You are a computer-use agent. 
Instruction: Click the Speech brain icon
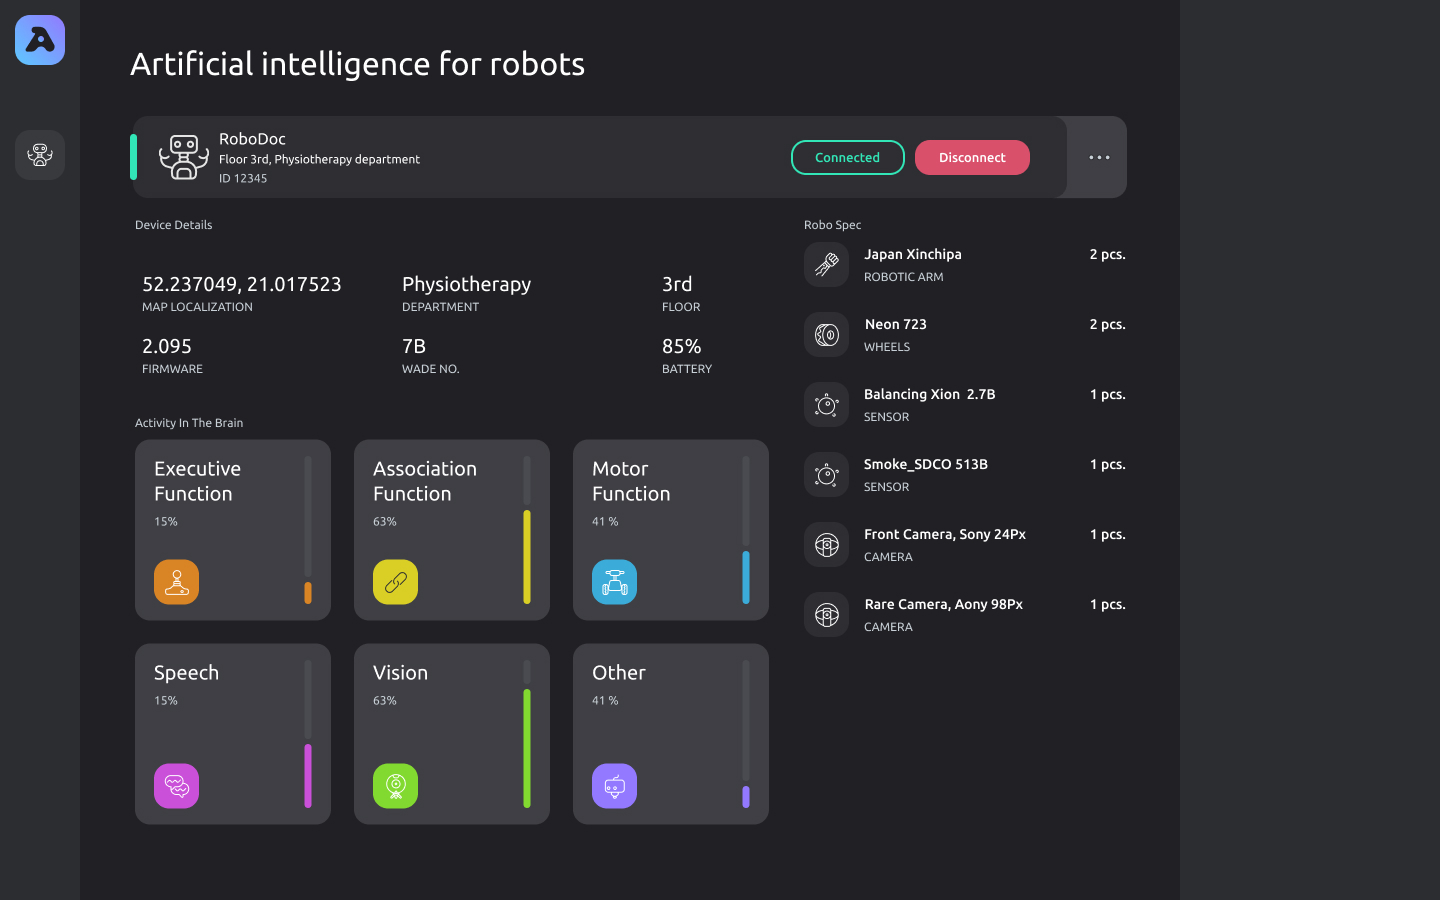coord(176,785)
